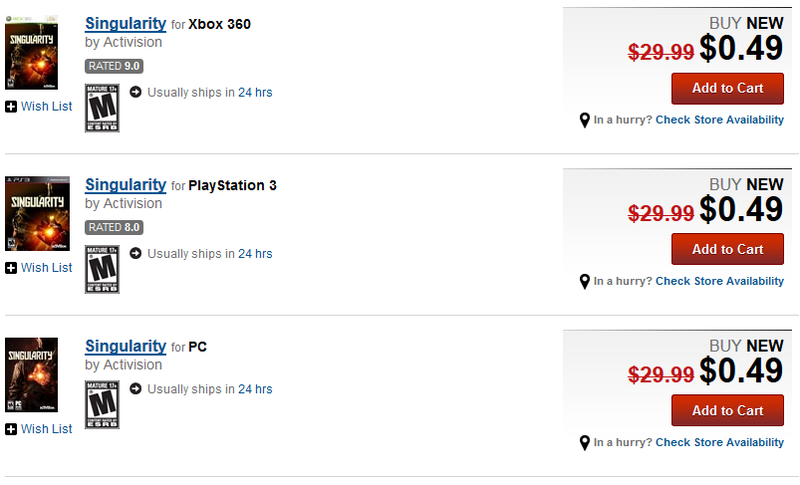Add Xbox 360 Singularity to cart
The width and height of the screenshot is (800, 485).
click(728, 88)
